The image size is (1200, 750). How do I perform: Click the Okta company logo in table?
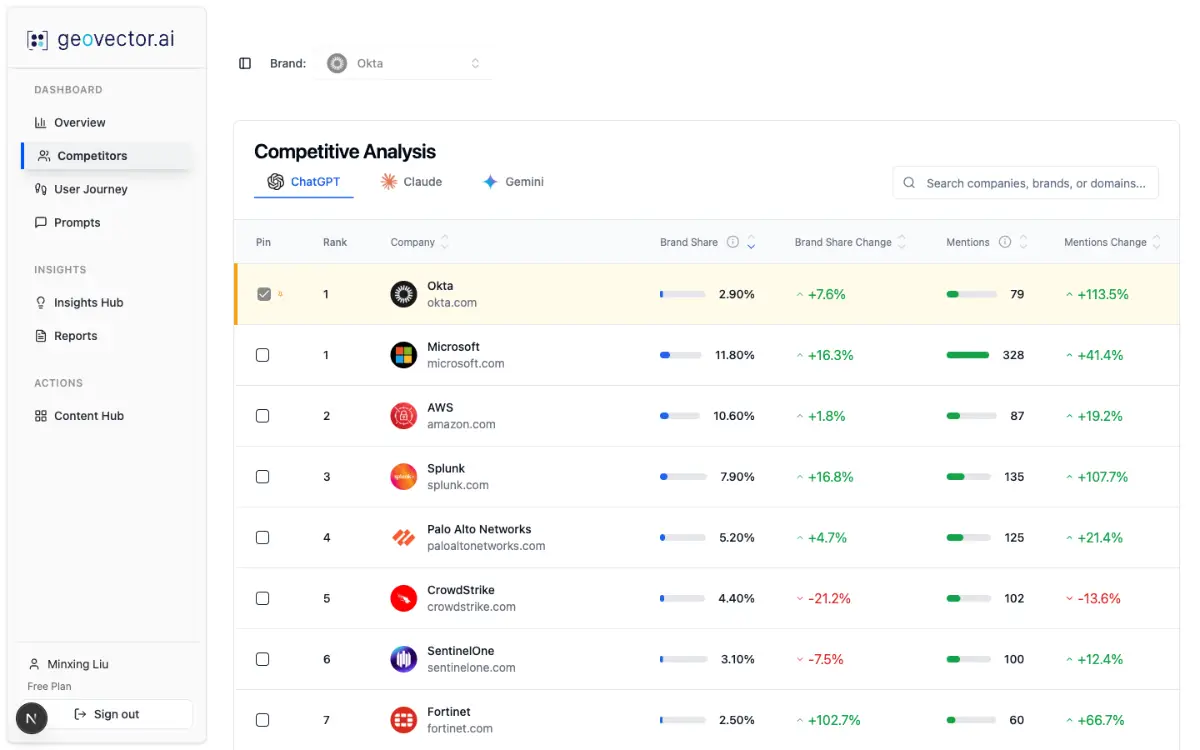403,294
